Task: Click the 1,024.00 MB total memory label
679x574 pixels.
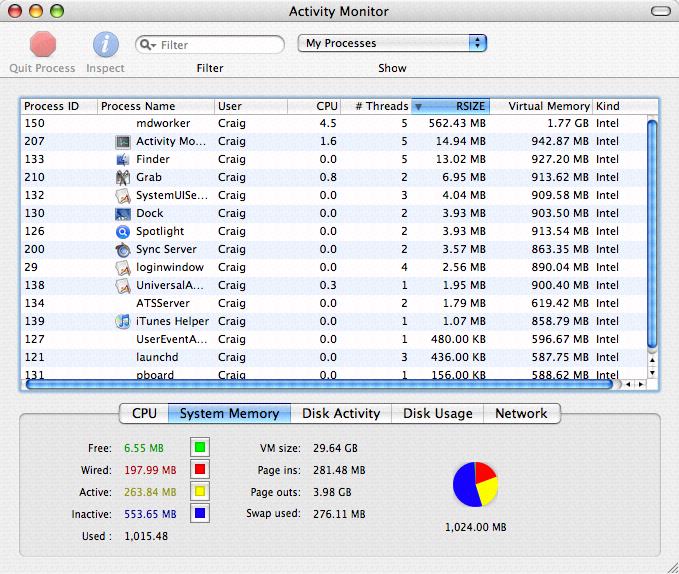Action: click(x=475, y=527)
